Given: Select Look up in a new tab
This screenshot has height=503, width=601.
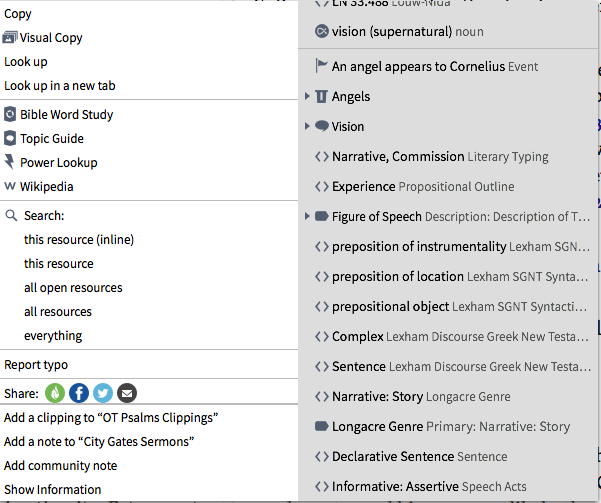Looking at the screenshot, I should coord(60,86).
